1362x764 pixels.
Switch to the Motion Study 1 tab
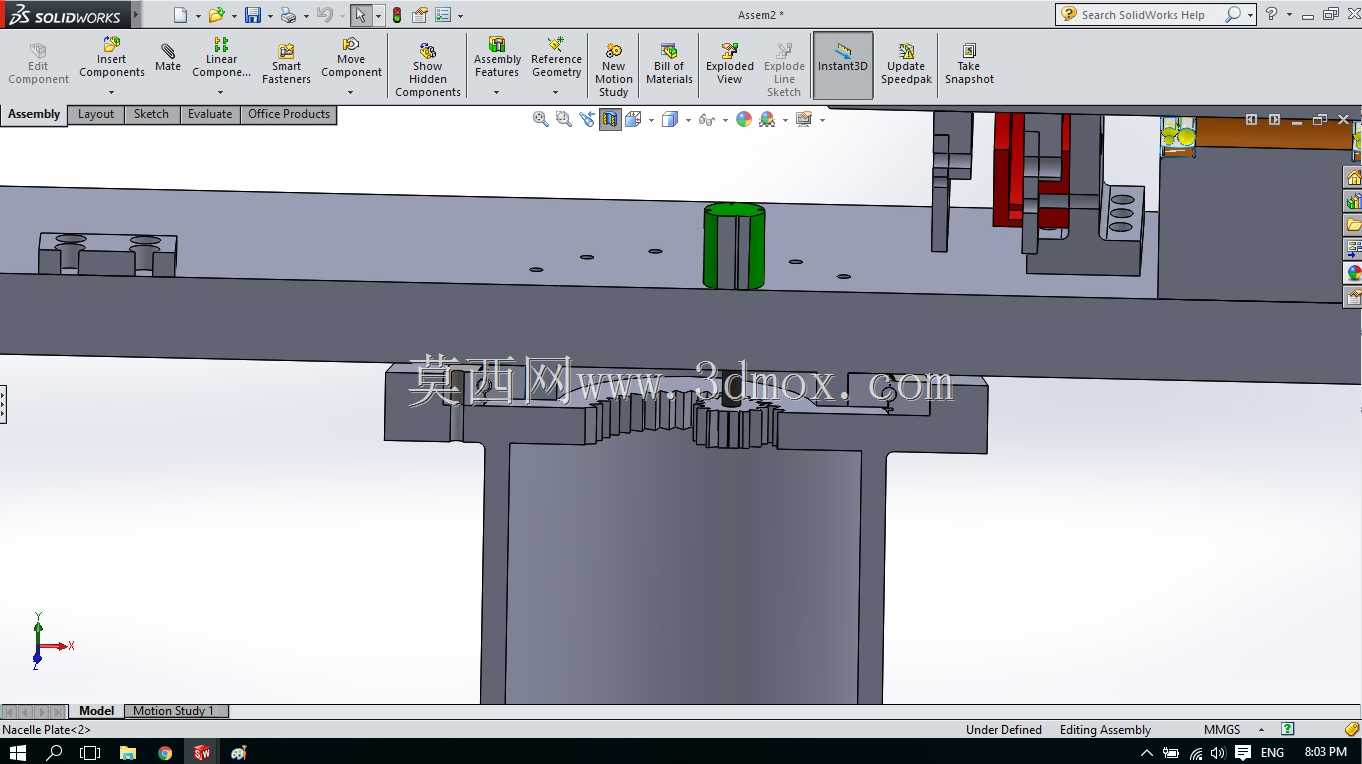click(174, 711)
